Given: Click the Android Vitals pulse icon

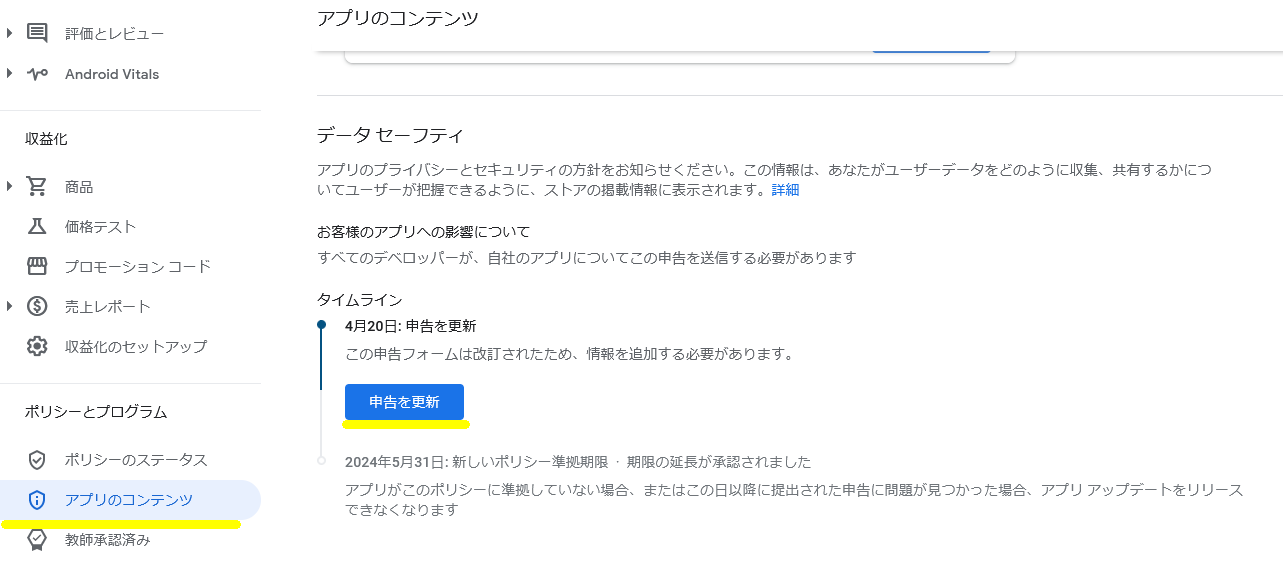Looking at the screenshot, I should (x=37, y=74).
